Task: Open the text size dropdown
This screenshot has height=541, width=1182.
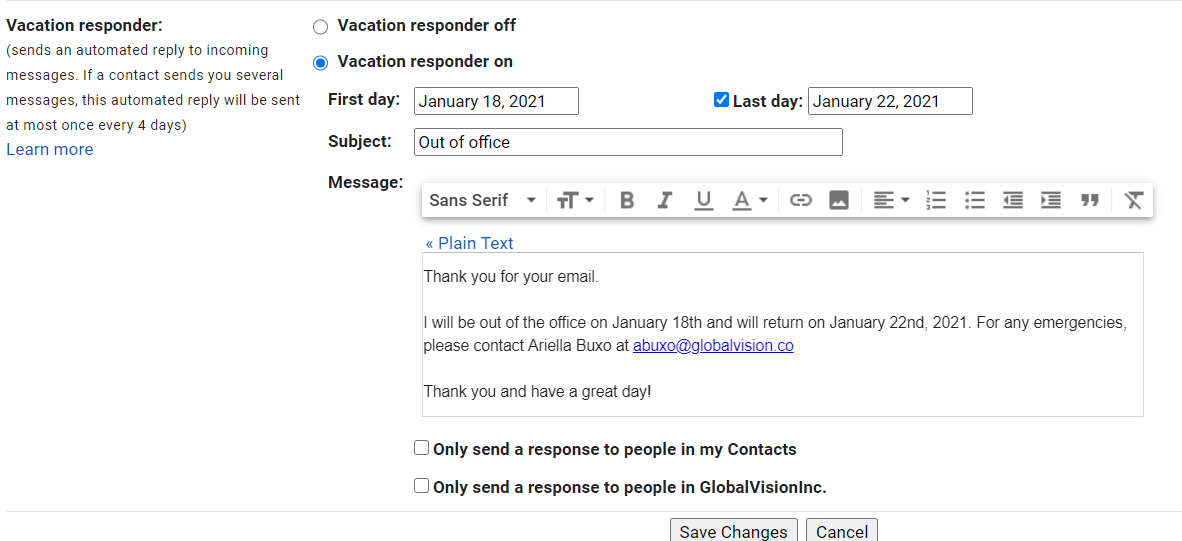Action: click(575, 200)
